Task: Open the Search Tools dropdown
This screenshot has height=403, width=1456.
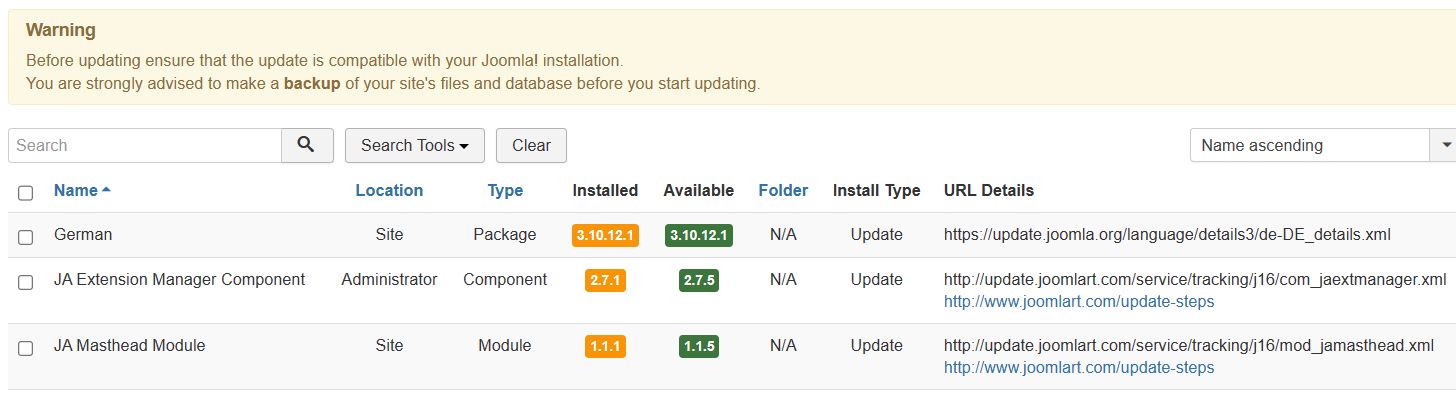Action: (414, 145)
